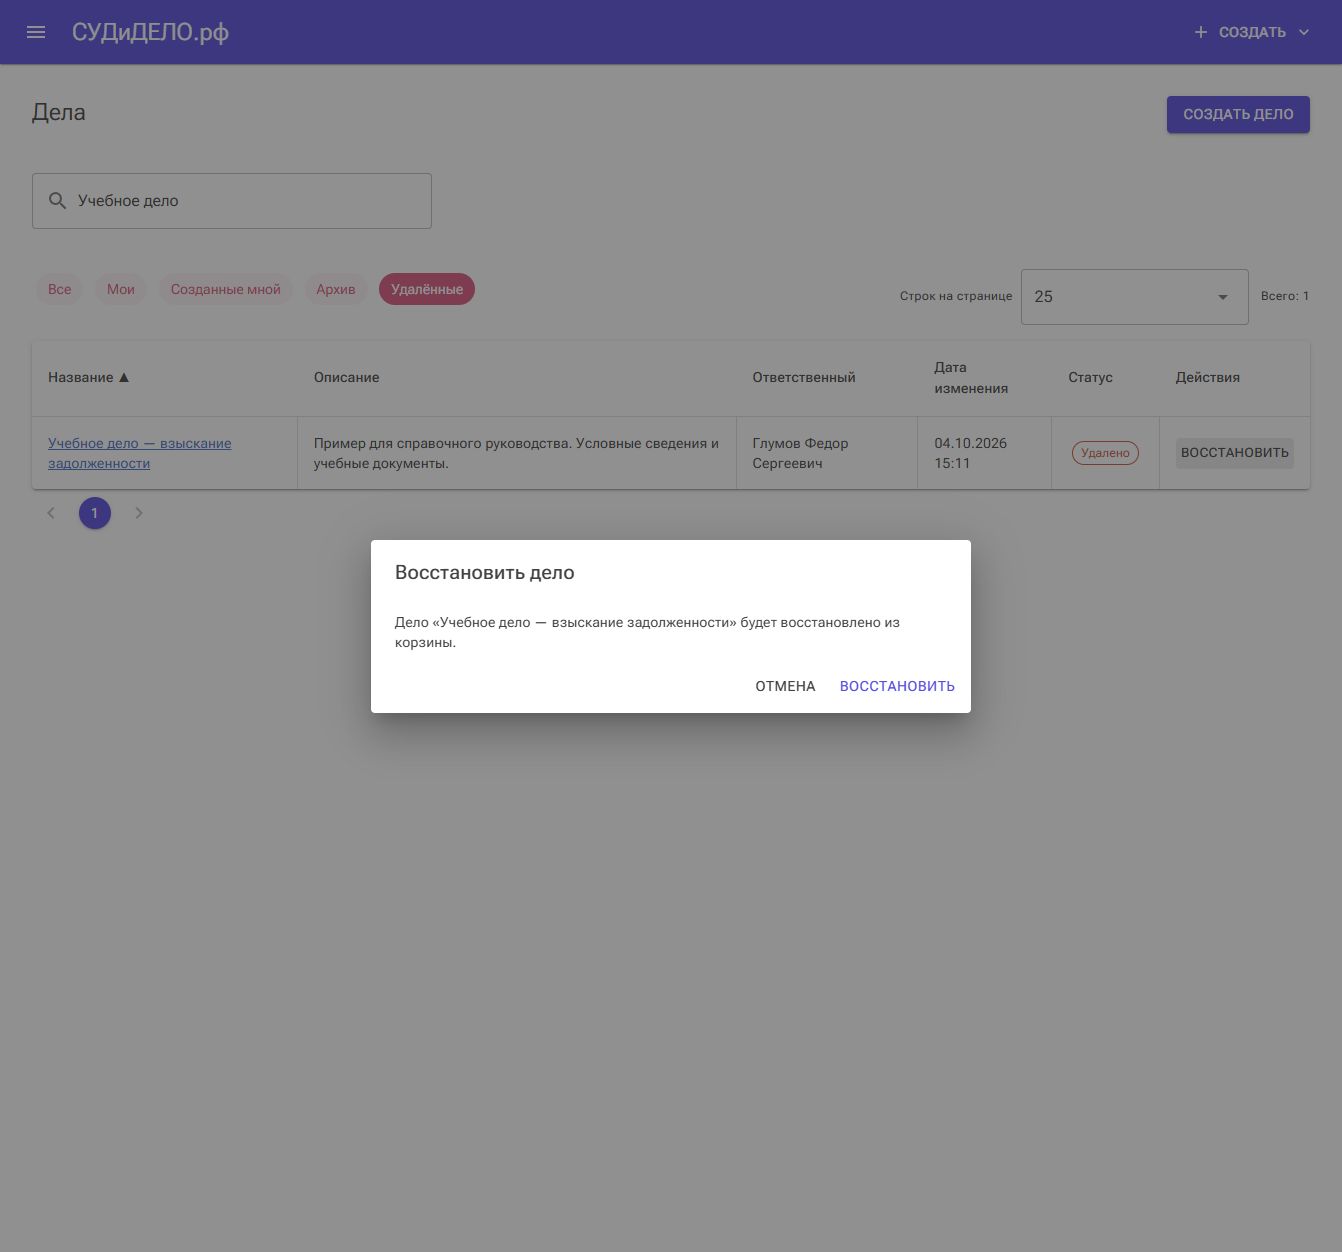Confirm ВОССТАНОВИТЬ in the dialog
The height and width of the screenshot is (1252, 1342).
click(897, 686)
